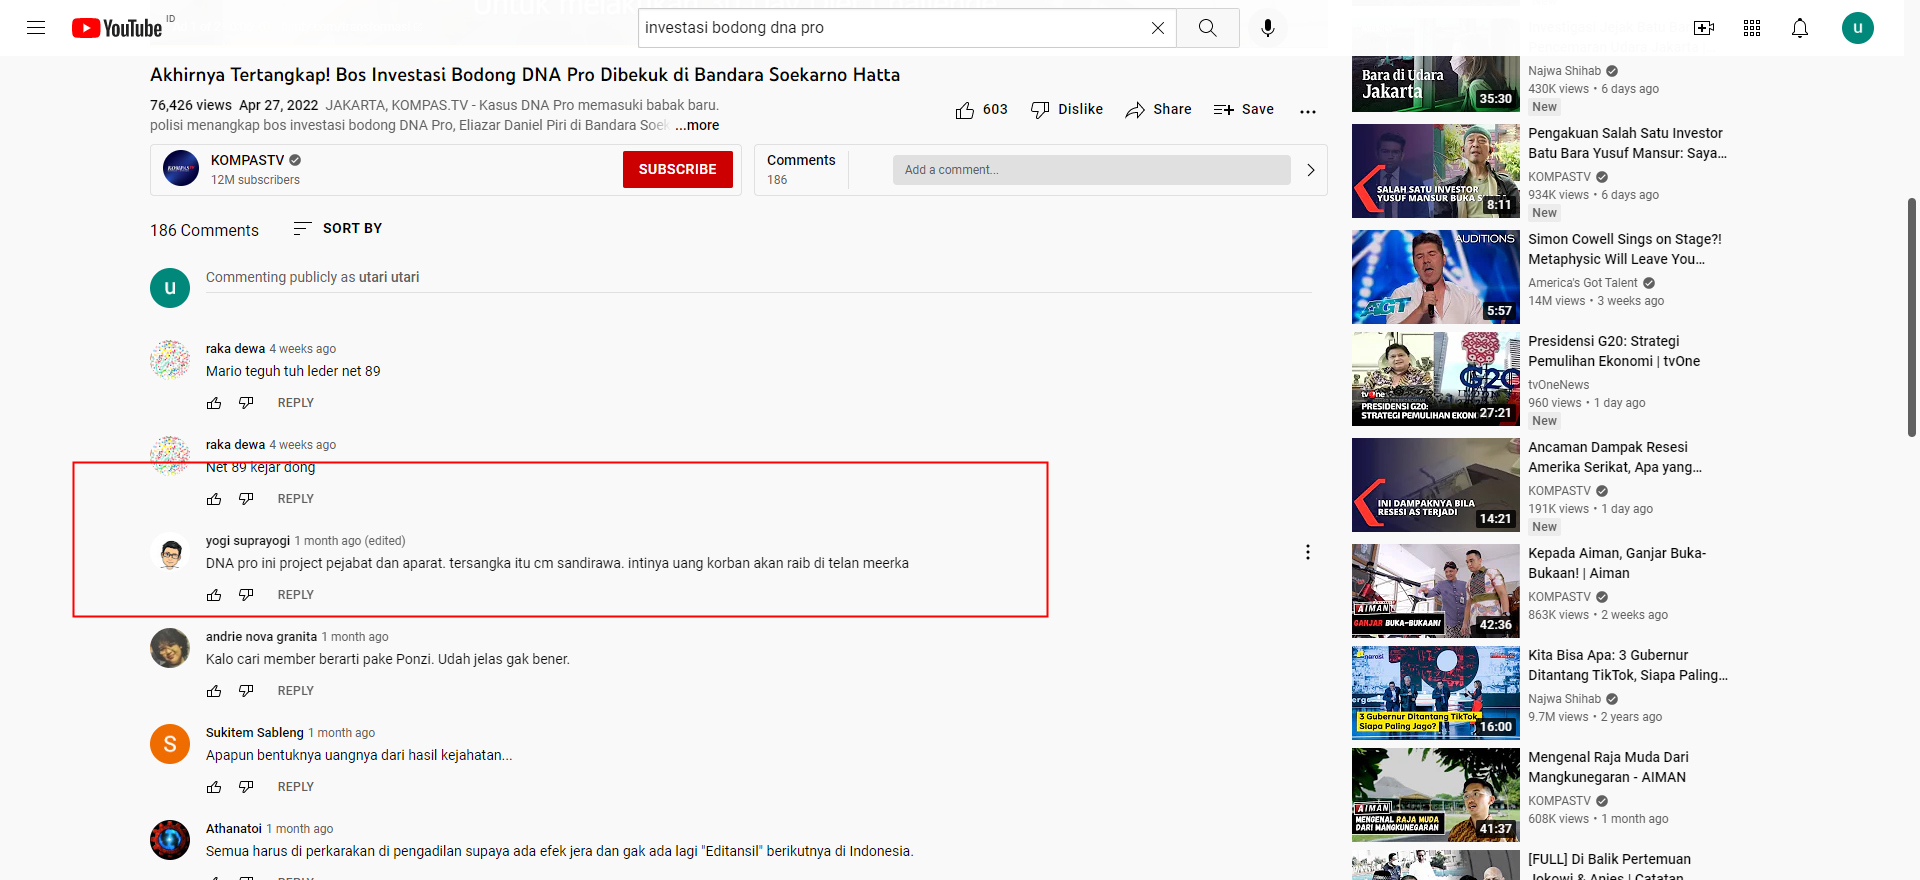Subscribe to KOMPASTV
The width and height of the screenshot is (1920, 880).
point(678,169)
